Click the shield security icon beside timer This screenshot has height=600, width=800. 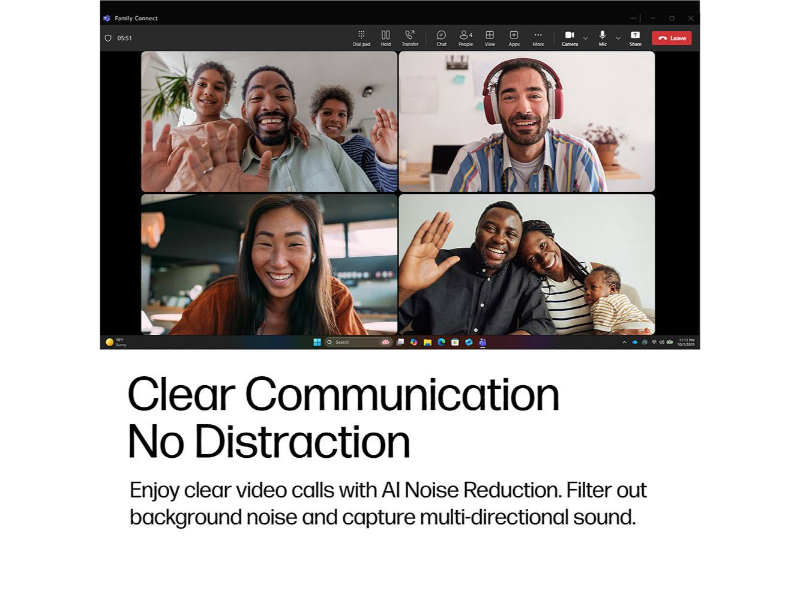(x=108, y=38)
